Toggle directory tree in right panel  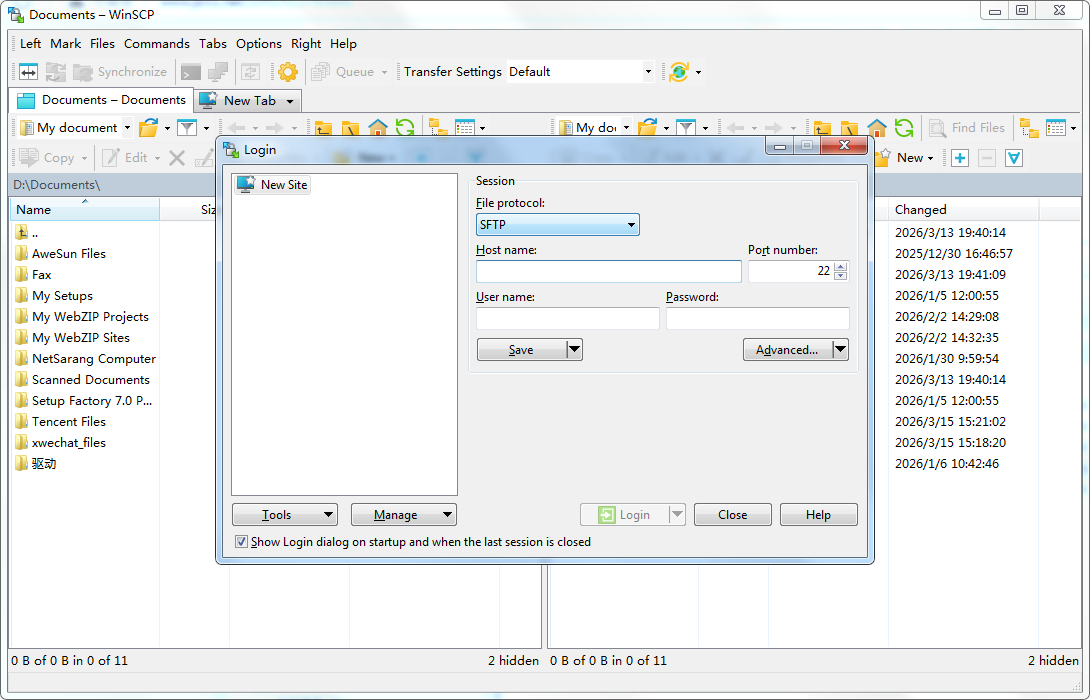click(1029, 128)
